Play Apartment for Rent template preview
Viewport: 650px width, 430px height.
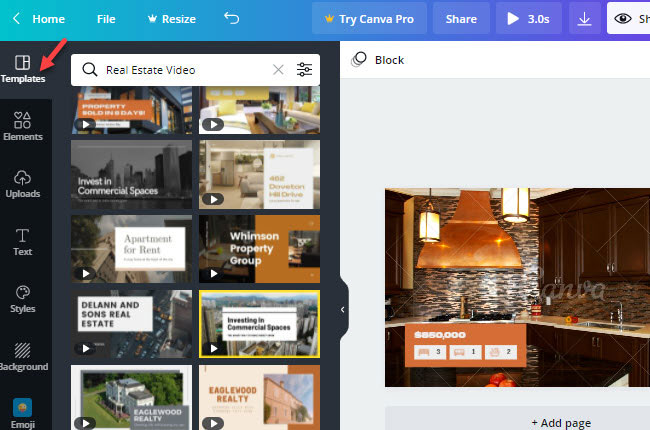pos(85,273)
